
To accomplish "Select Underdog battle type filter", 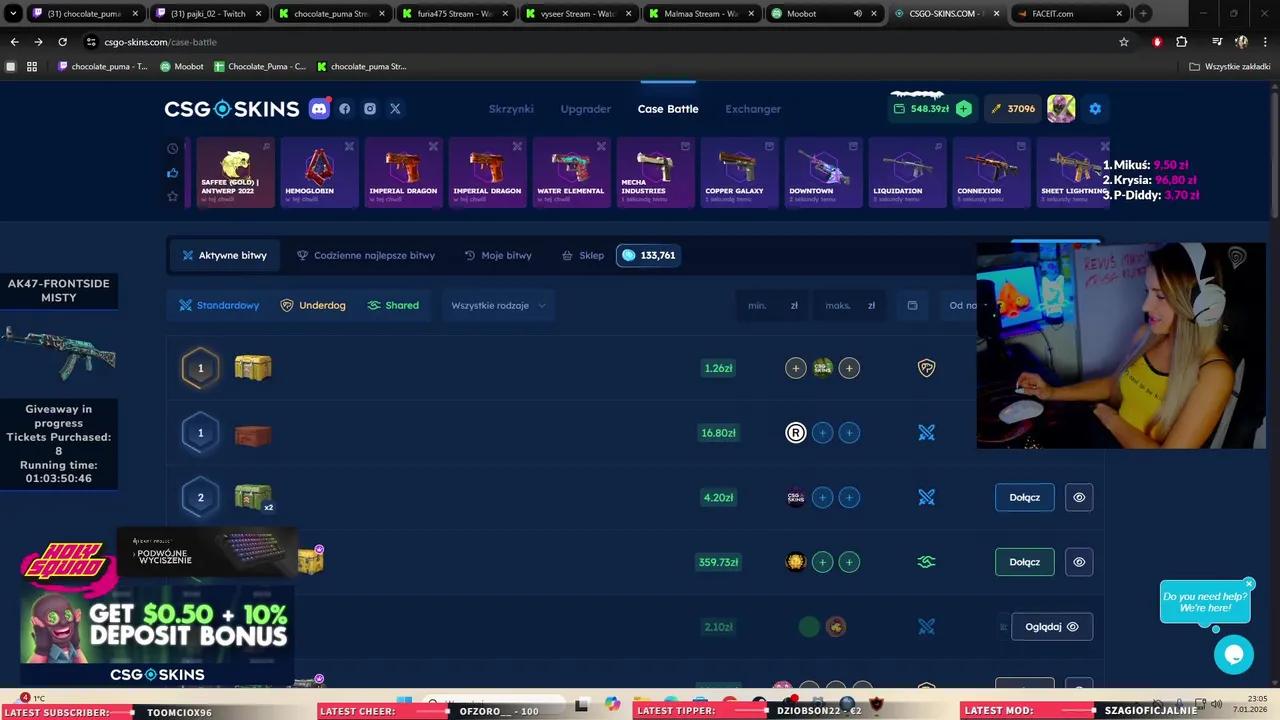I will [x=313, y=305].
